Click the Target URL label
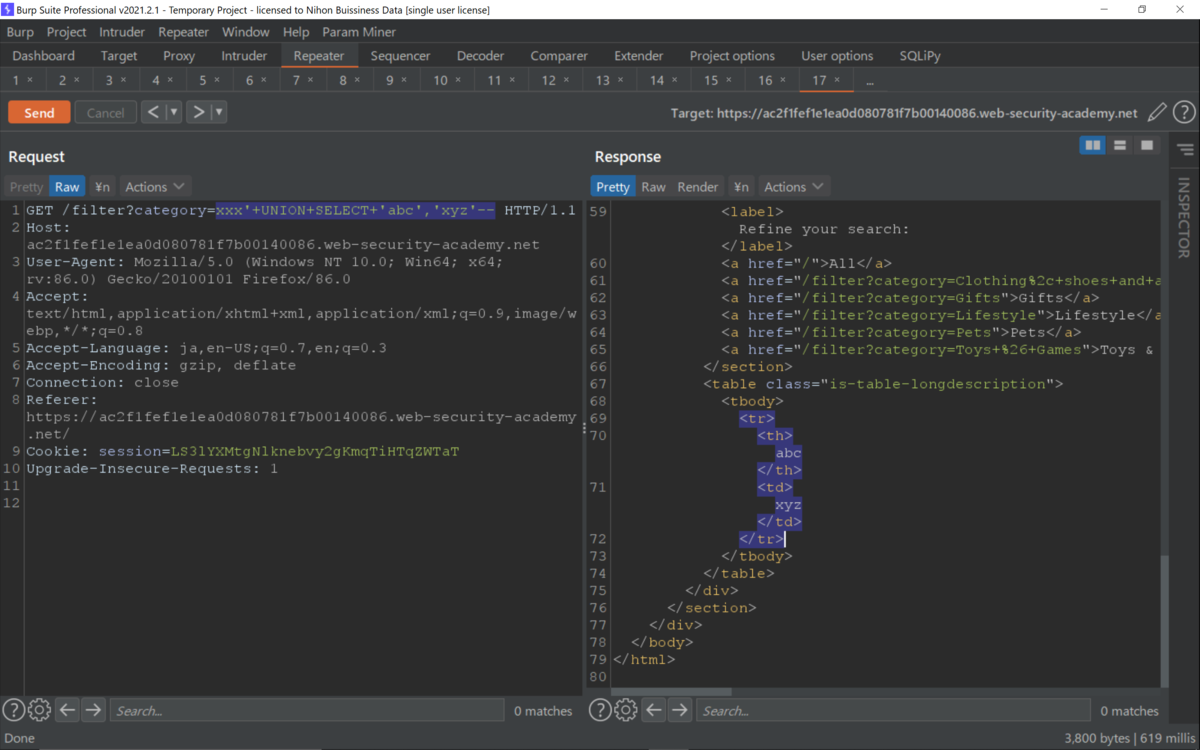1200x750 pixels. pos(904,113)
